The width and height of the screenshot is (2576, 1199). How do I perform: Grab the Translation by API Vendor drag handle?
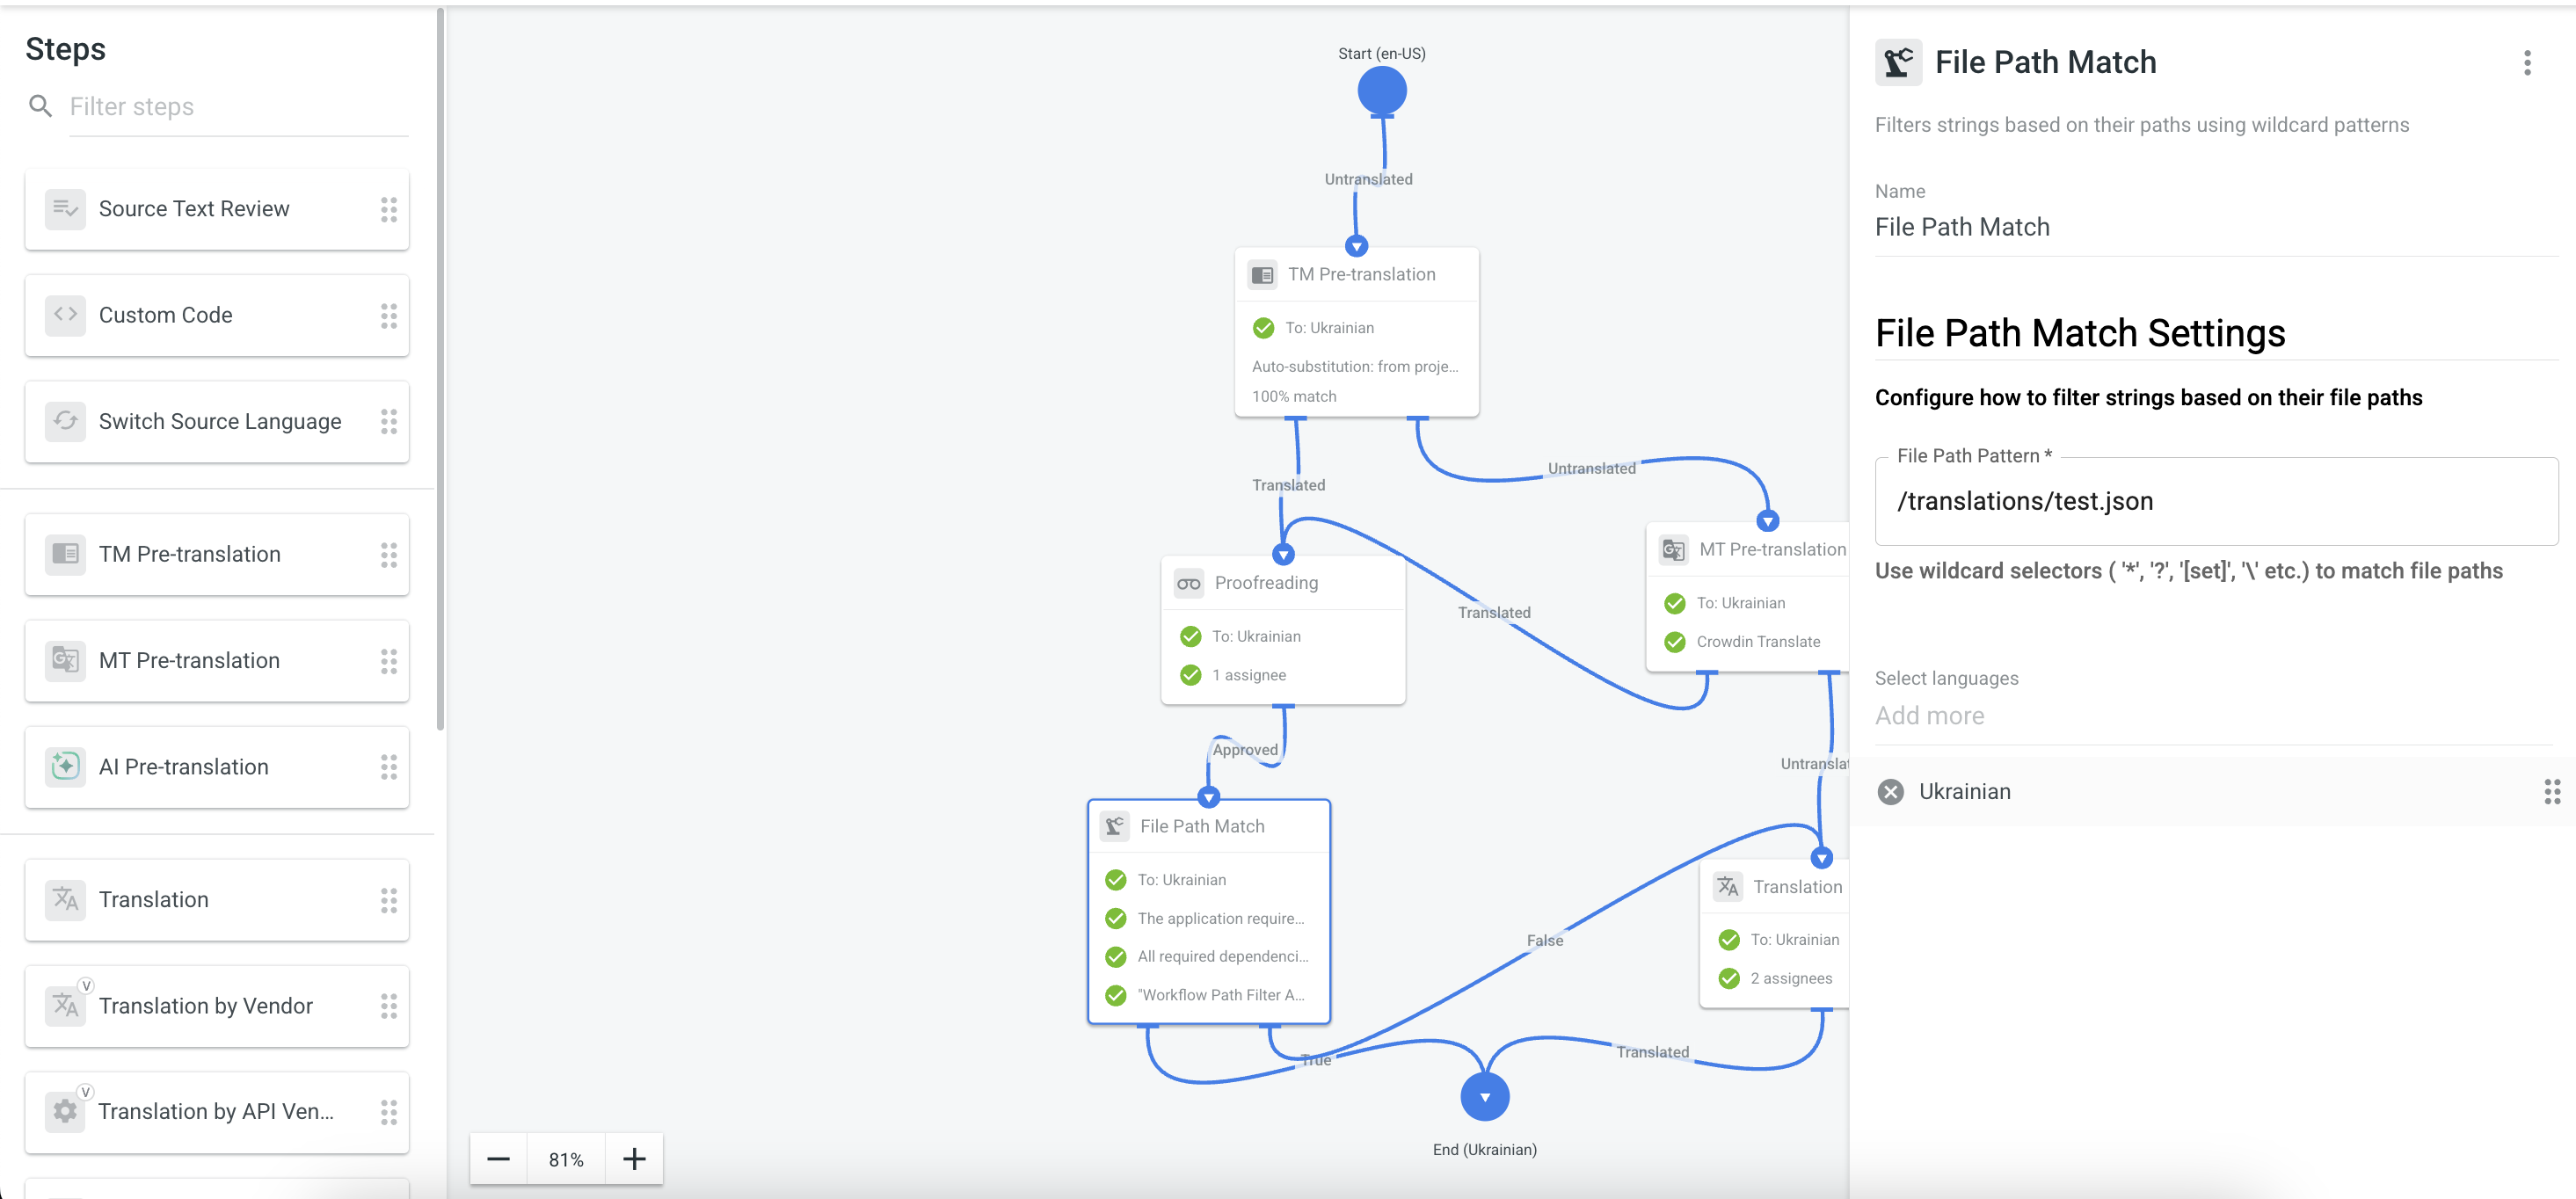[x=388, y=1111]
